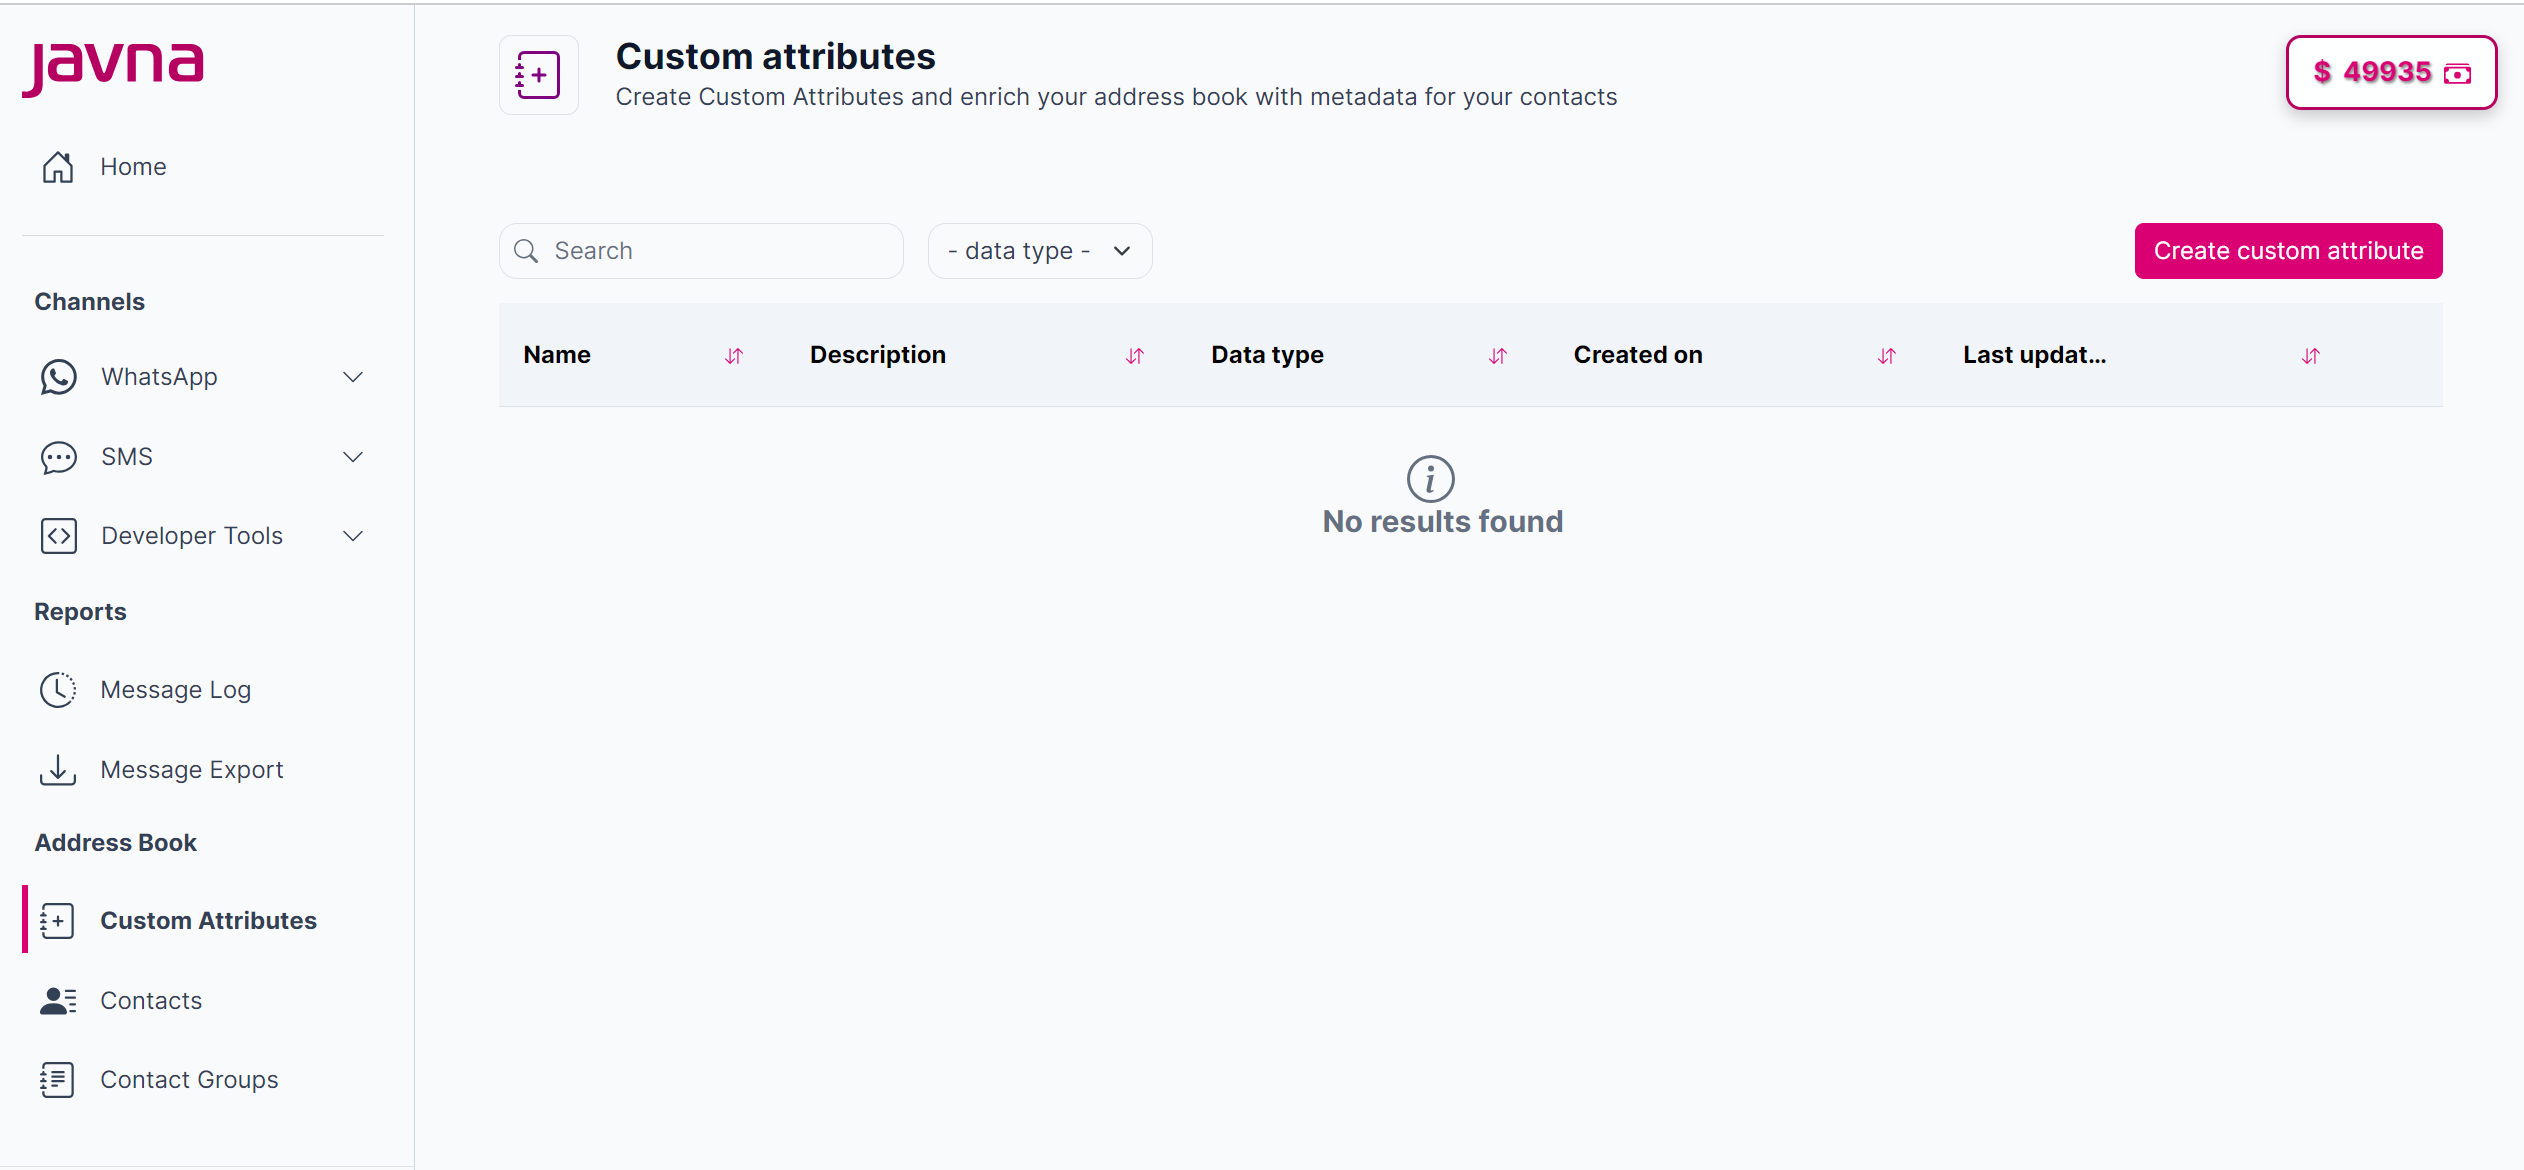Click inside the Search field
The width and height of the screenshot is (2524, 1170).
pyautogui.click(x=700, y=251)
